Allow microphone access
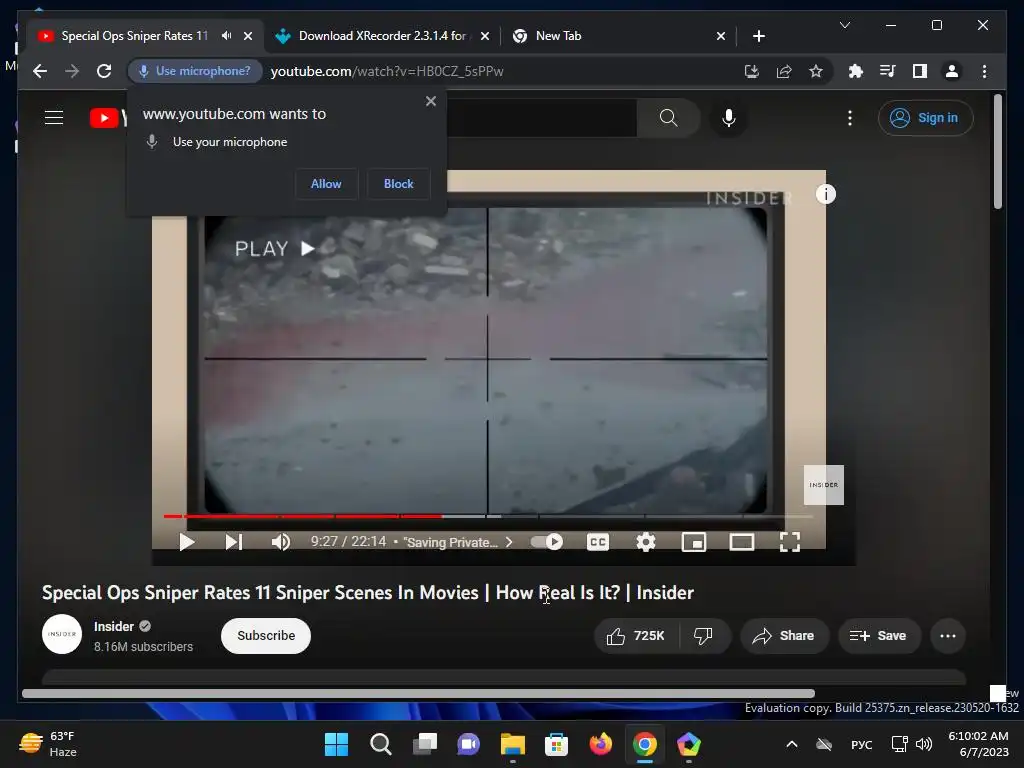Screen dimensions: 1024x768 pyautogui.click(x=326, y=184)
